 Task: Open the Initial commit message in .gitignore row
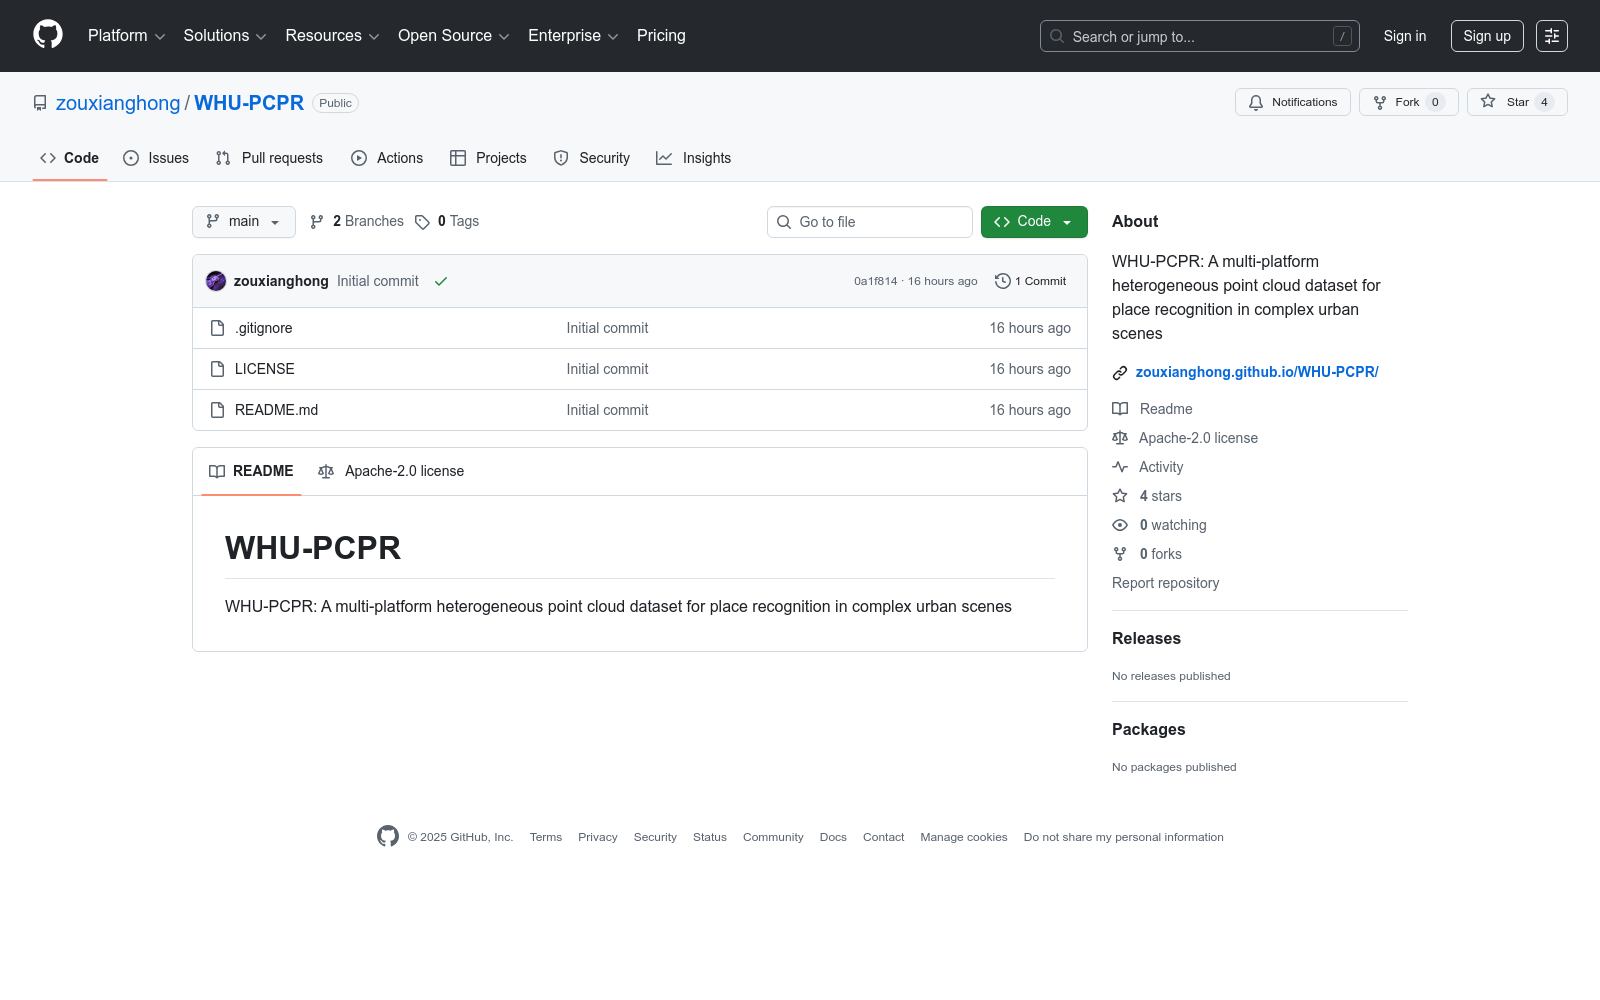[607, 328]
